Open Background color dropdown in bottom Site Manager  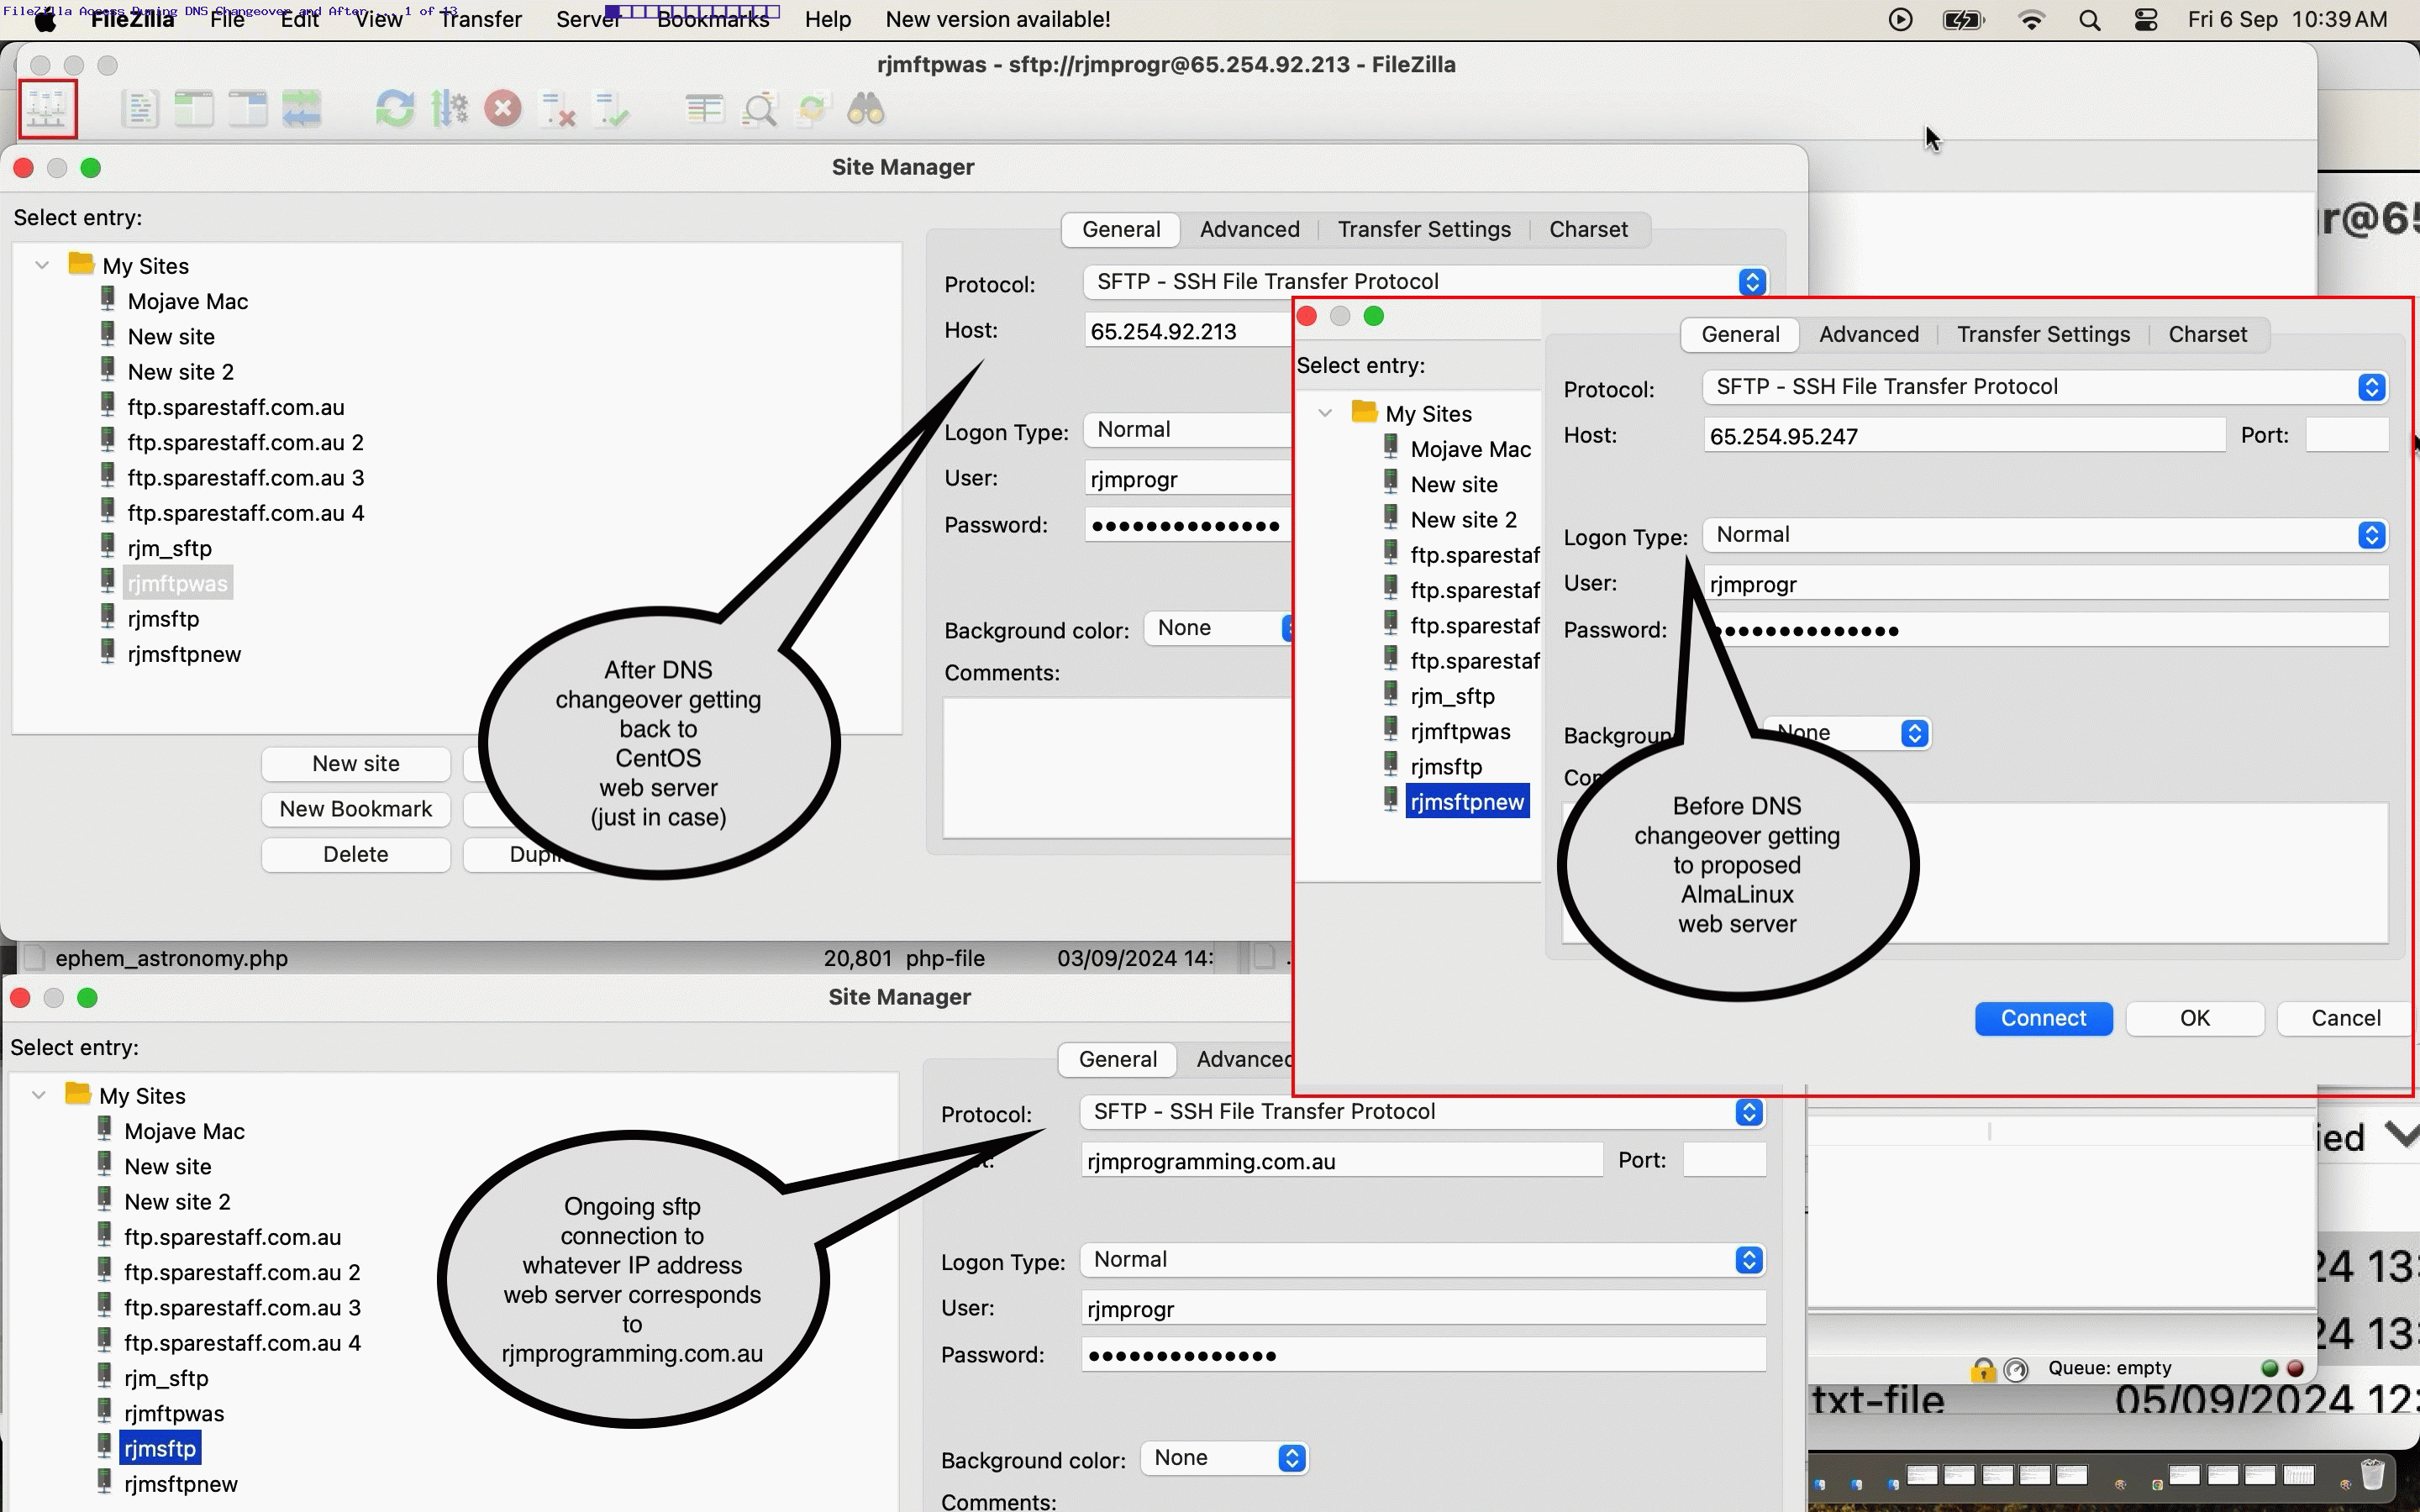1224,1458
